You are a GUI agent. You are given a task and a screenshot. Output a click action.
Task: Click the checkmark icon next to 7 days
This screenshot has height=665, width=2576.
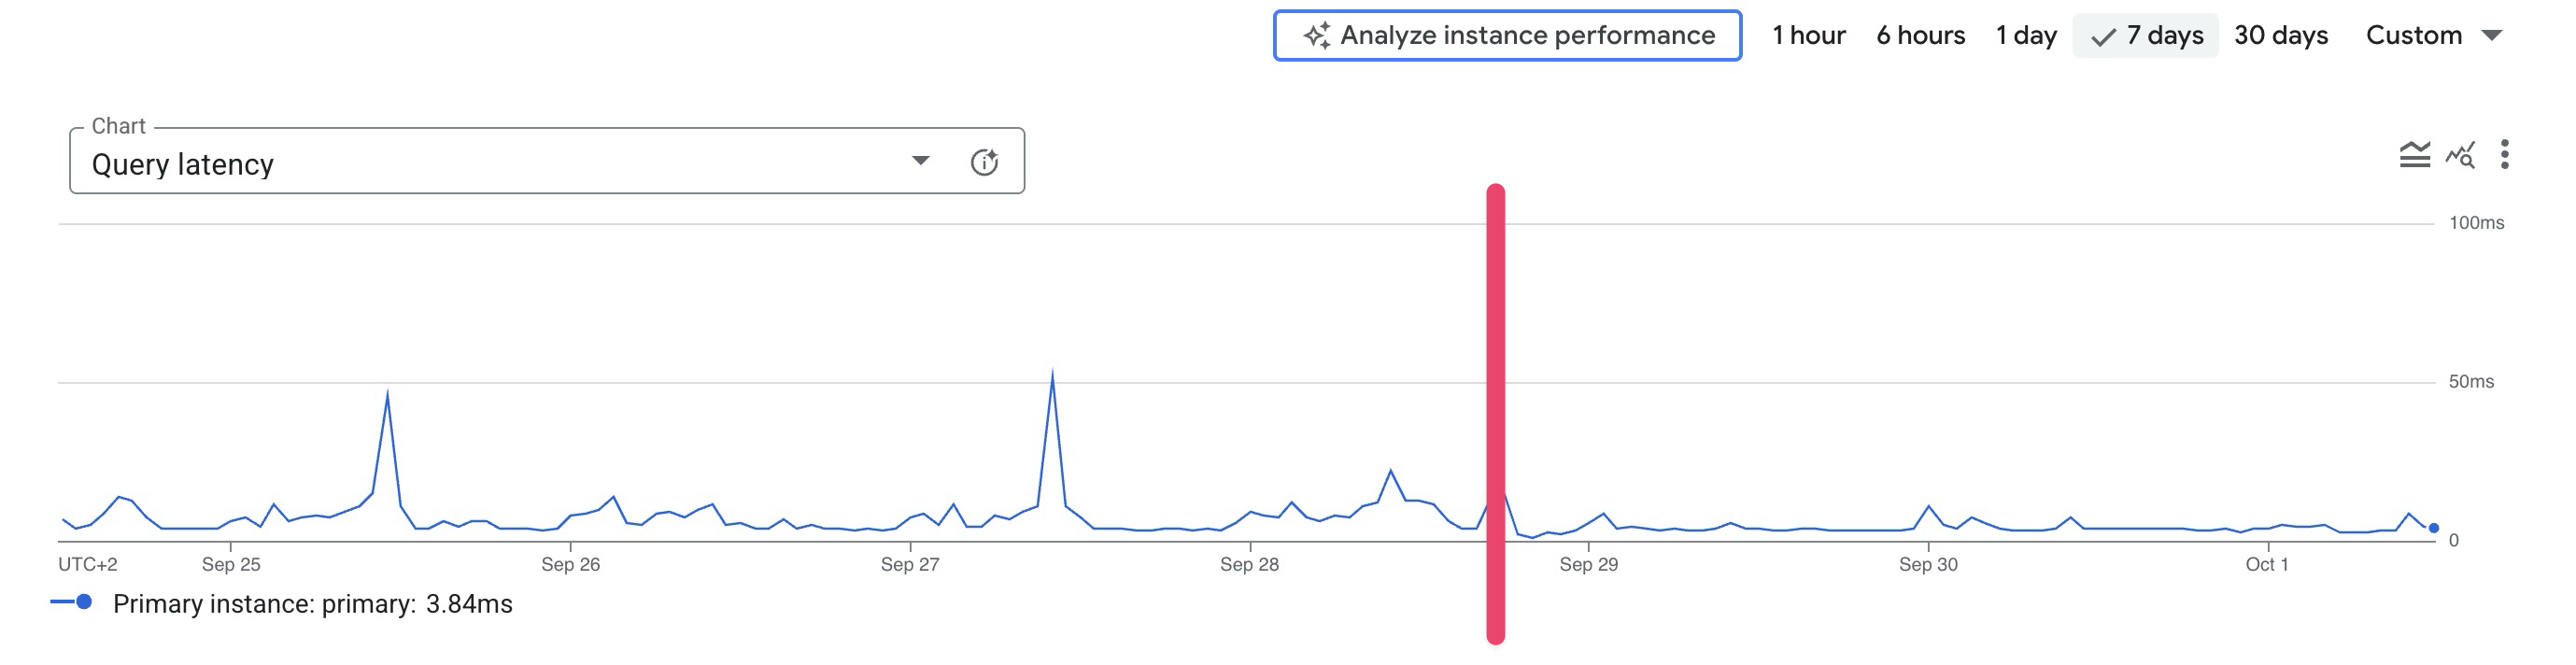[x=2103, y=37]
